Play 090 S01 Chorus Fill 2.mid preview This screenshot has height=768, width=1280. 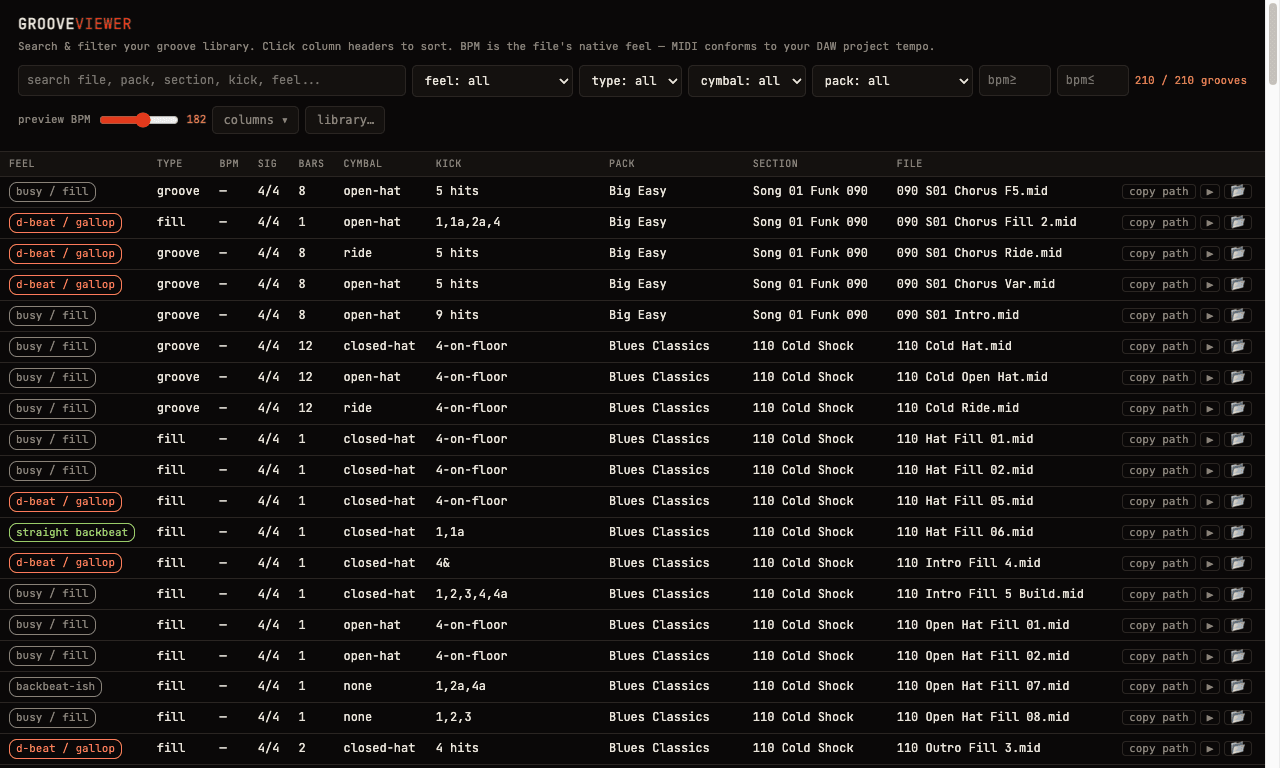(x=1210, y=223)
